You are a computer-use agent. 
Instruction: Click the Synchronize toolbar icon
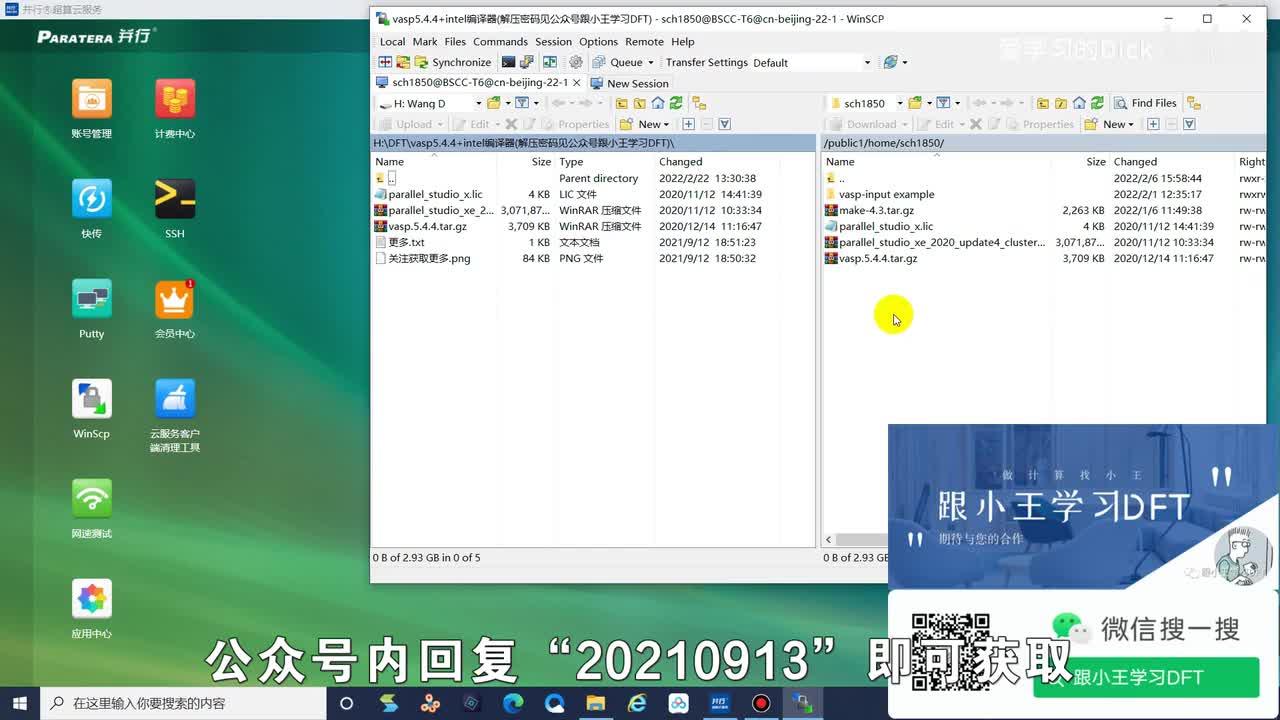click(421, 62)
